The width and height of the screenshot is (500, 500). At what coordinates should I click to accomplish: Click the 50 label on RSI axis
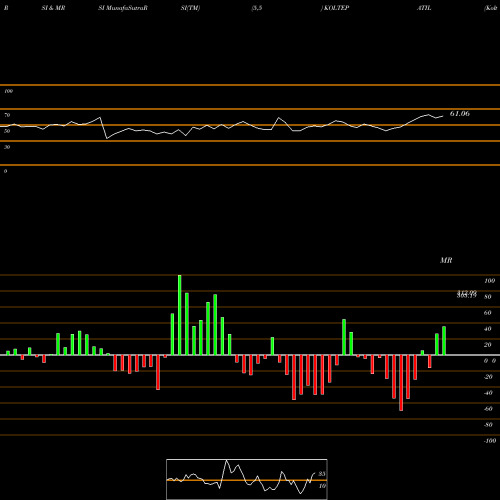(7, 131)
